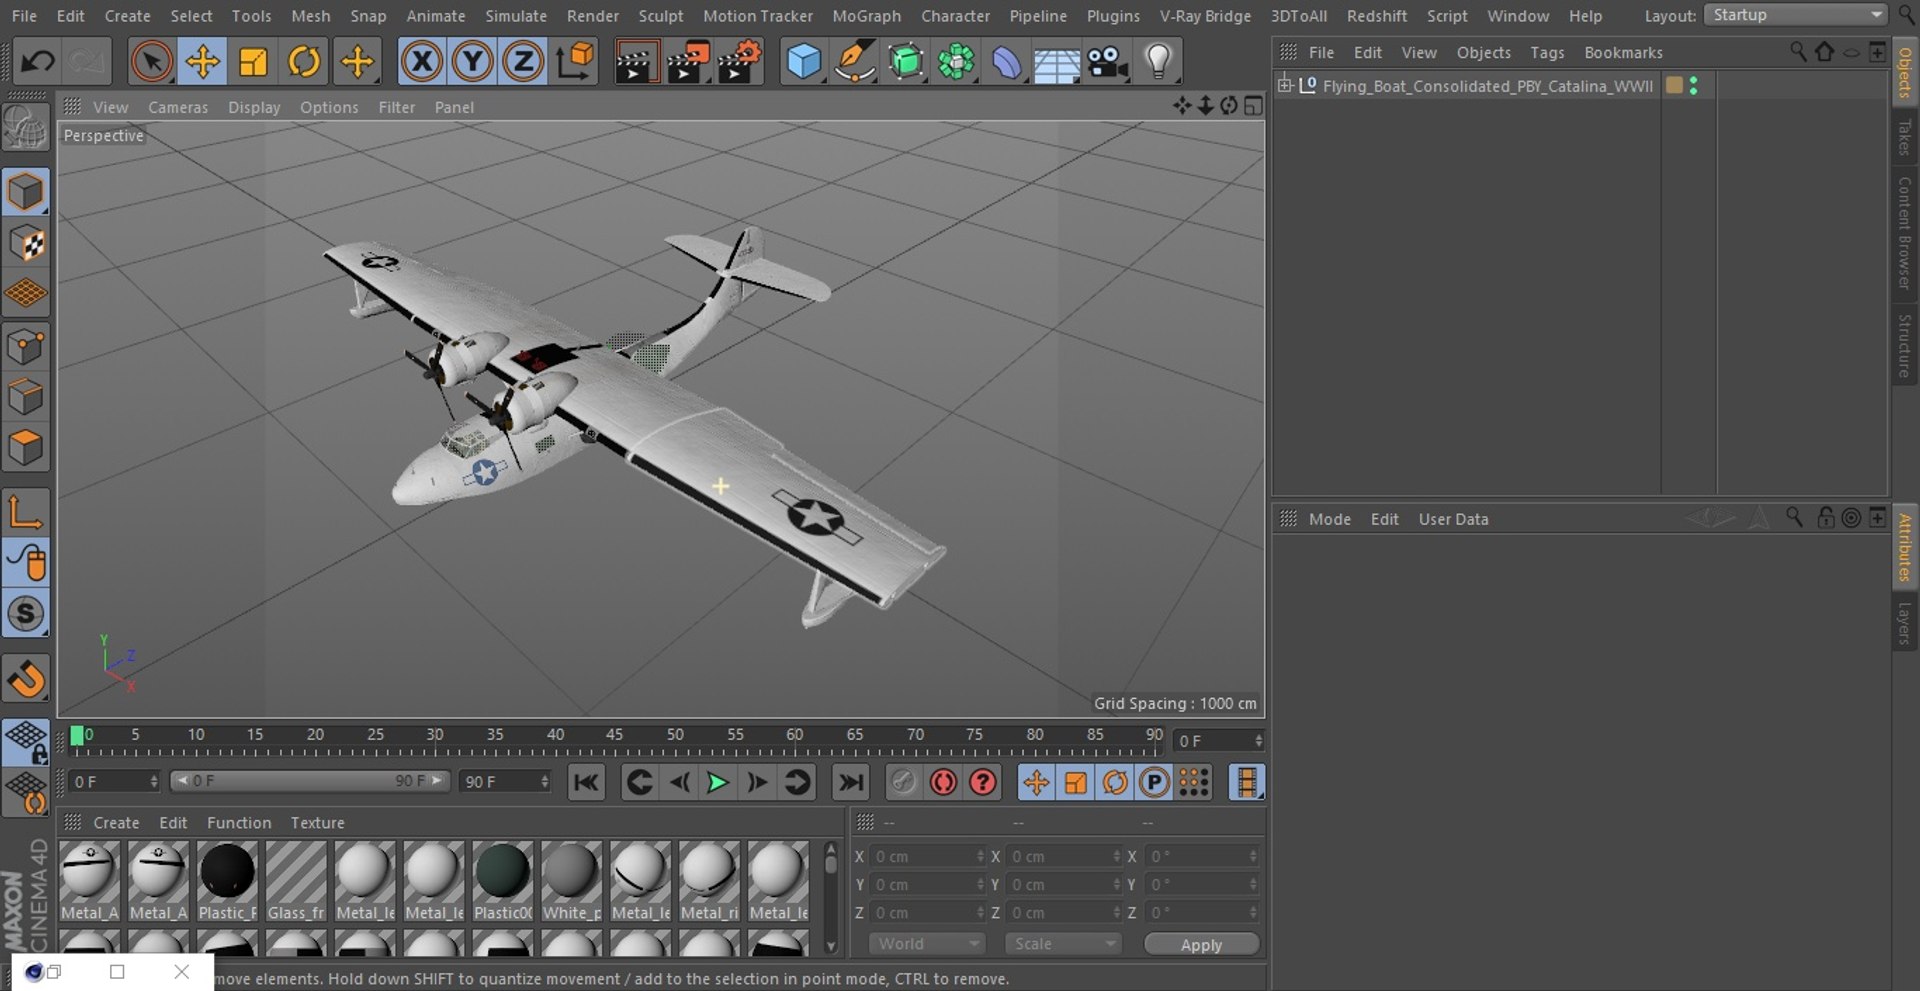Toggle Parameter keyframe recording
The width and height of the screenshot is (1920, 991).
tap(1154, 782)
